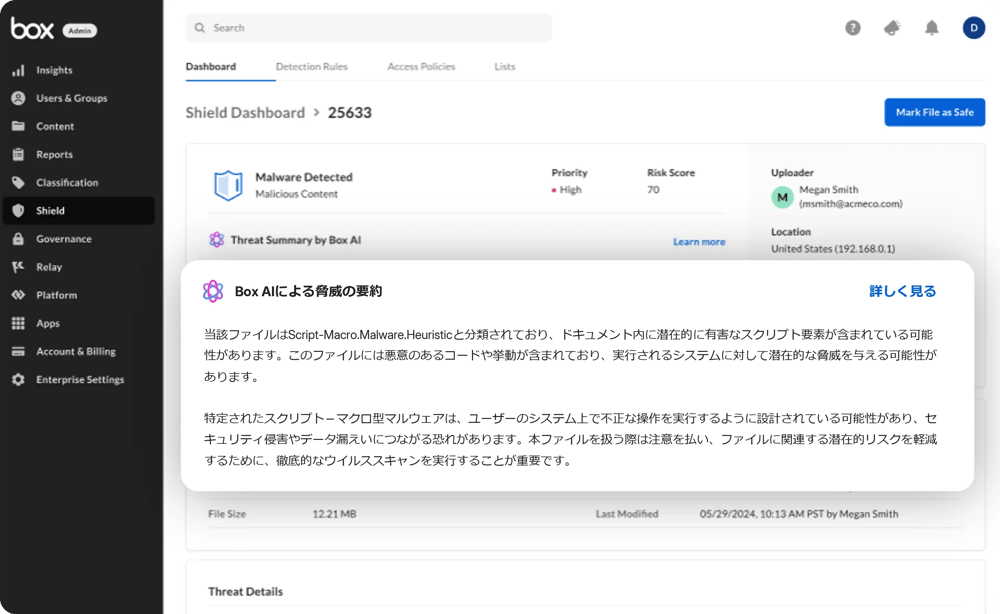
Task: Switch to the Access Policies tab
Action: point(421,67)
